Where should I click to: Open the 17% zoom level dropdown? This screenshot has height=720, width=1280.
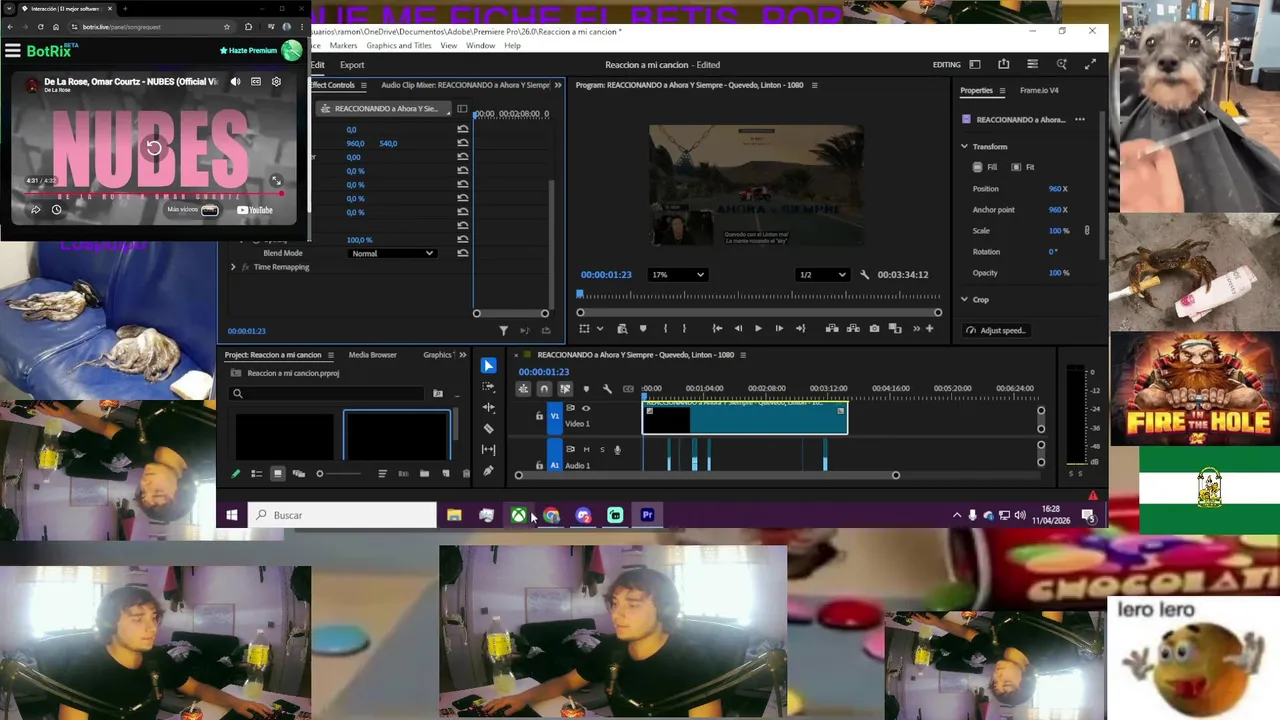pyautogui.click(x=677, y=275)
